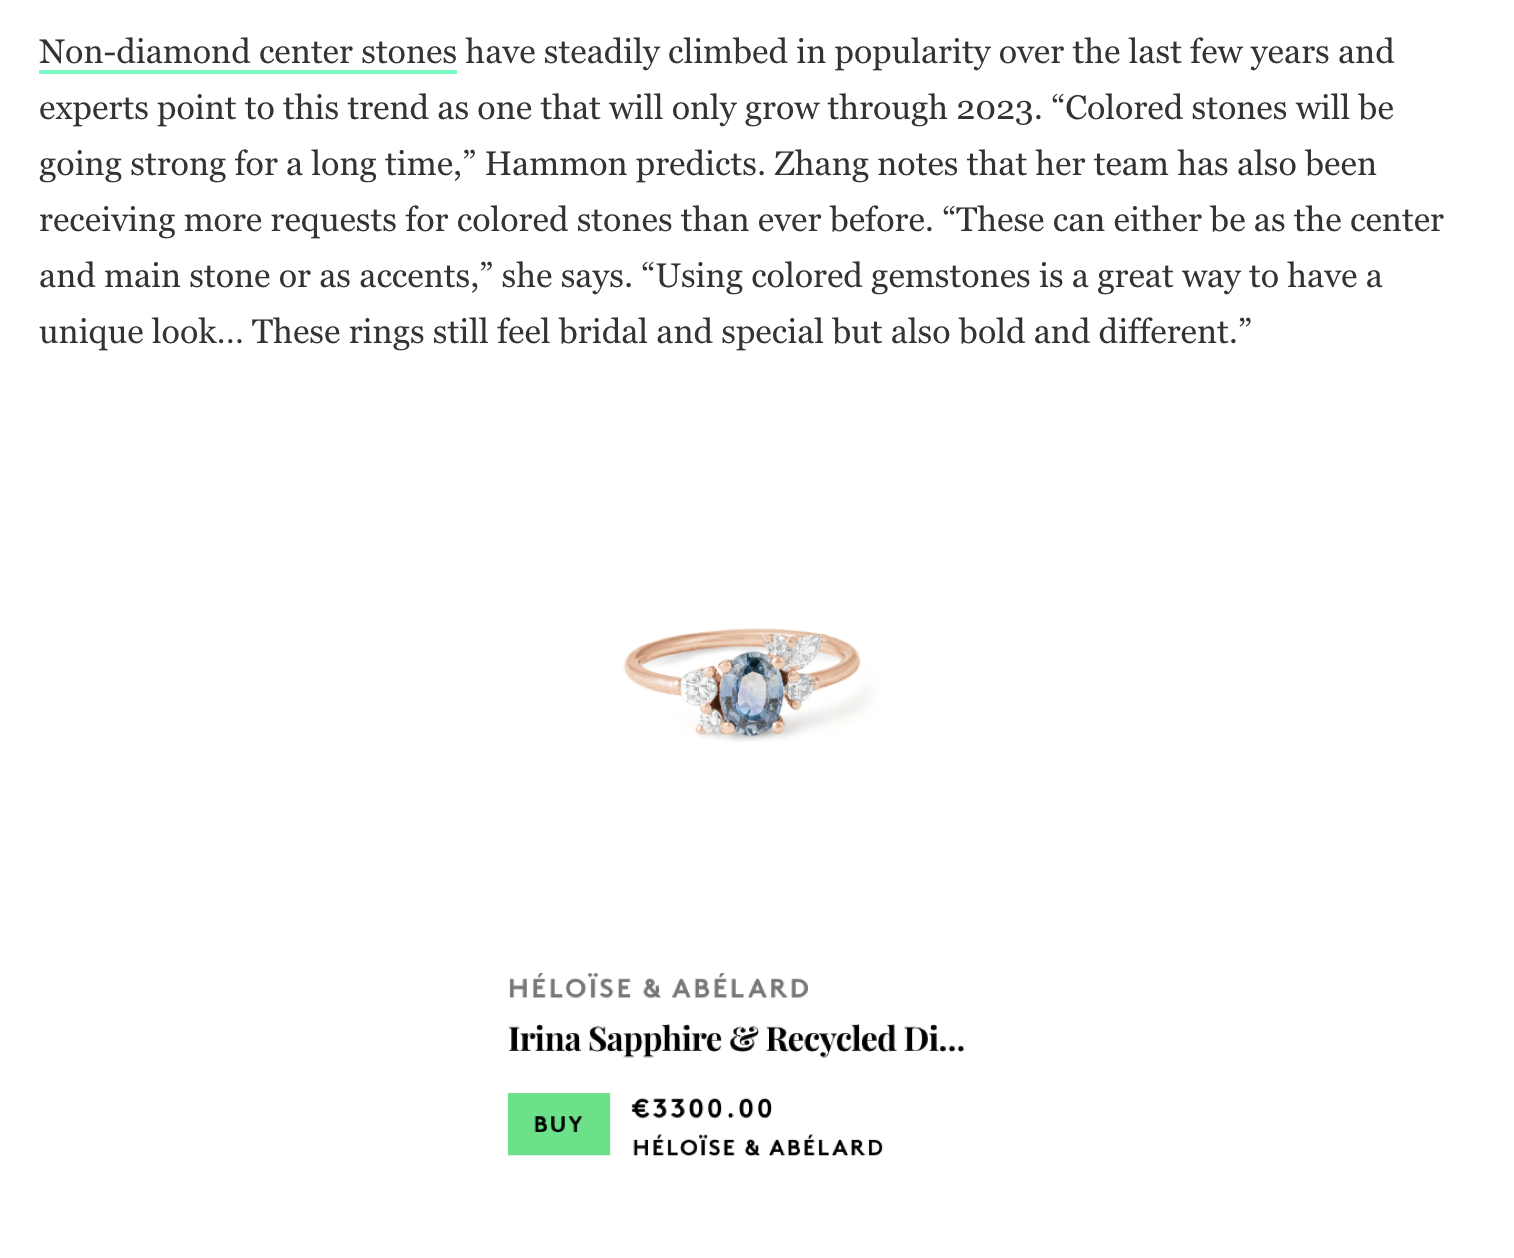Viewport: 1514px width, 1258px height.
Task: Open the Irina Sapphire & Recycled Di... product title
Action: click(736, 1039)
